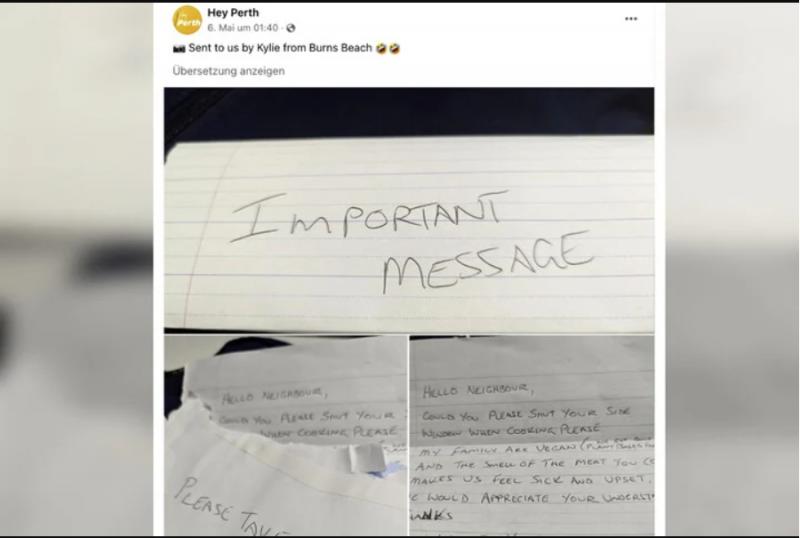Screen dimensions: 800x538
Task: Click the first laughing emoji in post text
Action: 381,48
